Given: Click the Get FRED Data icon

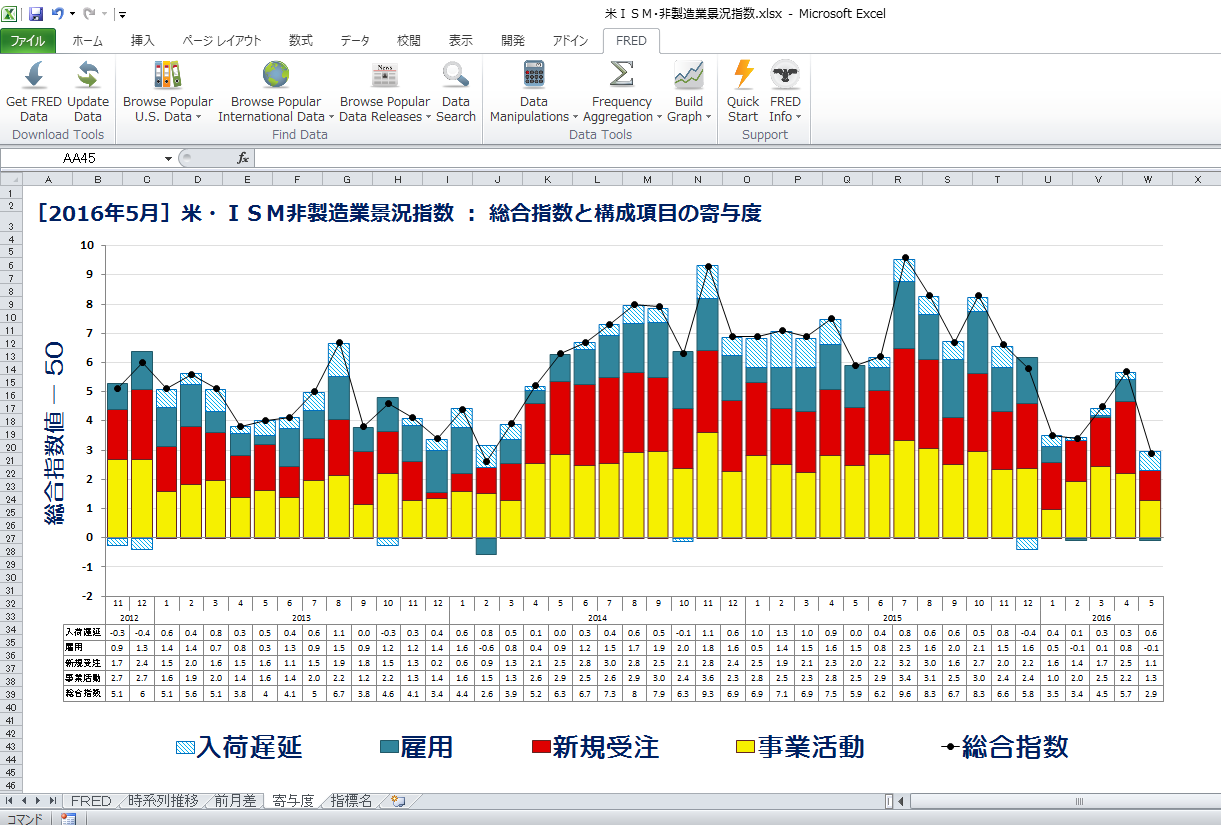Looking at the screenshot, I should [34, 76].
